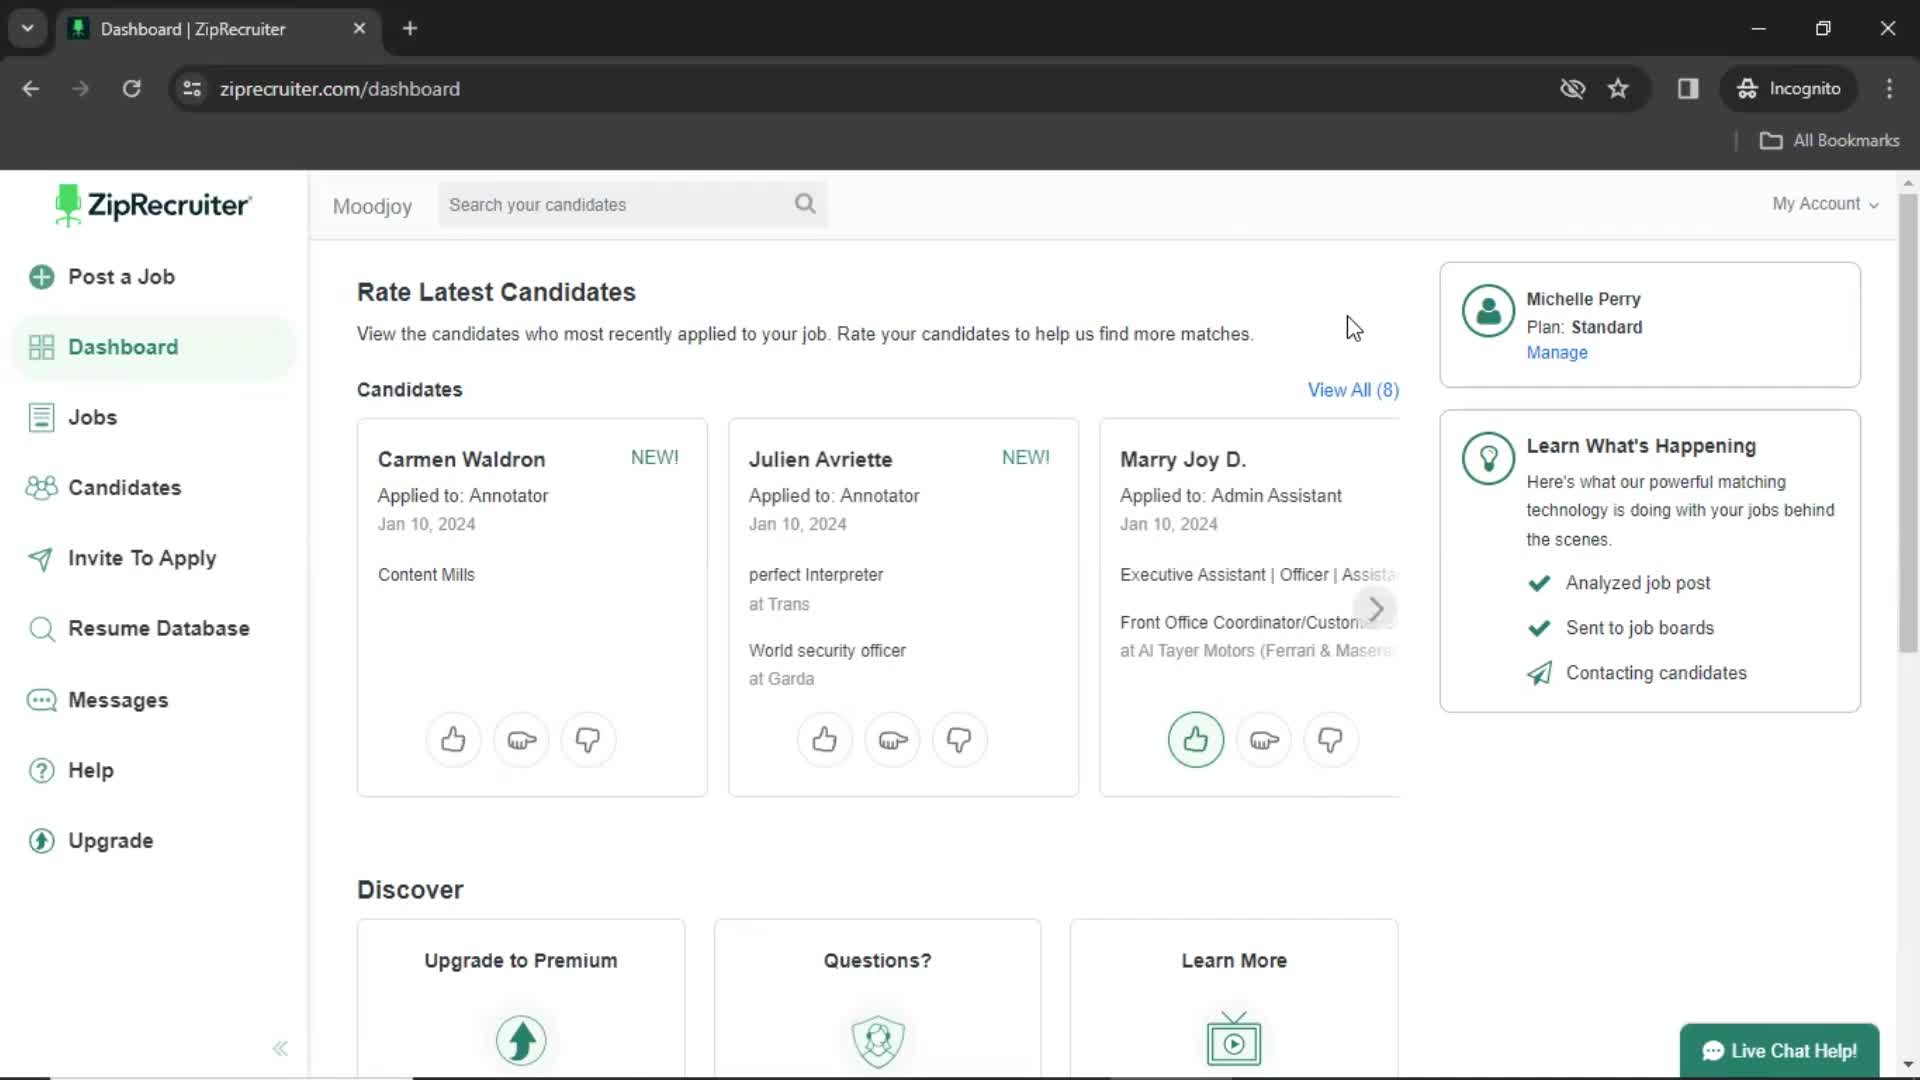Expand the My Account dropdown menu
The image size is (1920, 1080).
(1825, 203)
